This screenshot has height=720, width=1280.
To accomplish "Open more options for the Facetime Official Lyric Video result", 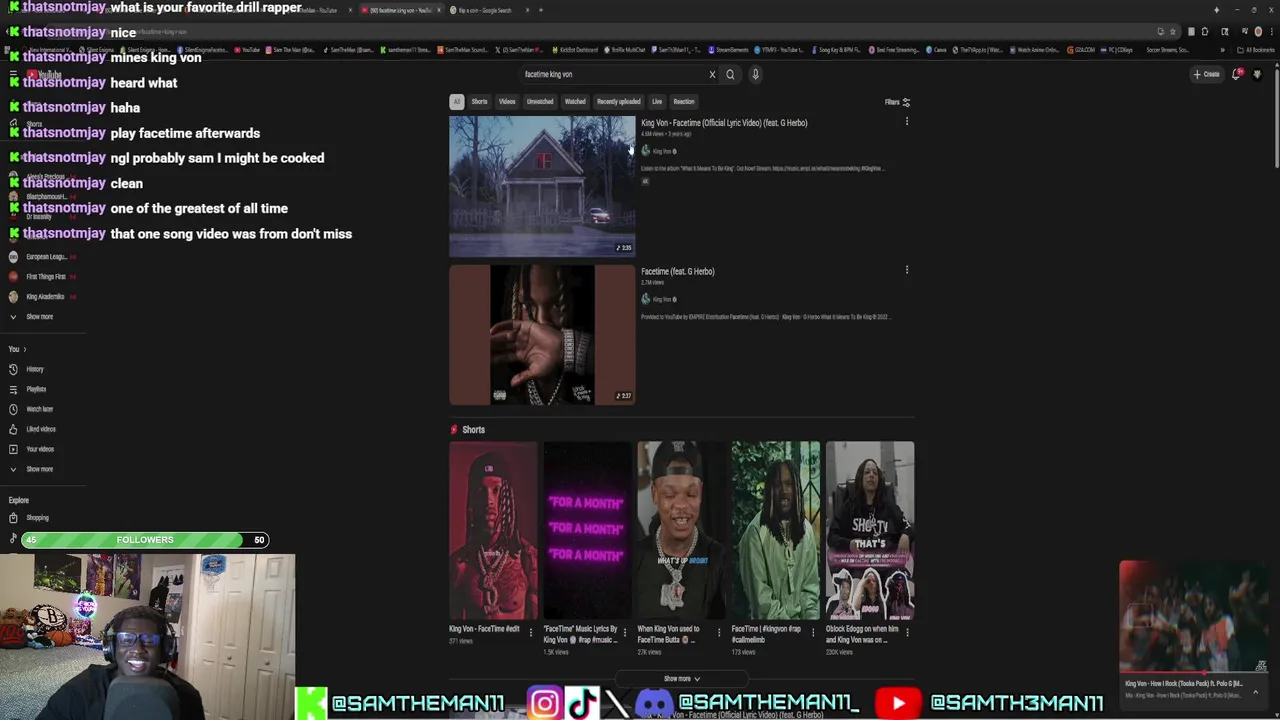I will (x=907, y=122).
